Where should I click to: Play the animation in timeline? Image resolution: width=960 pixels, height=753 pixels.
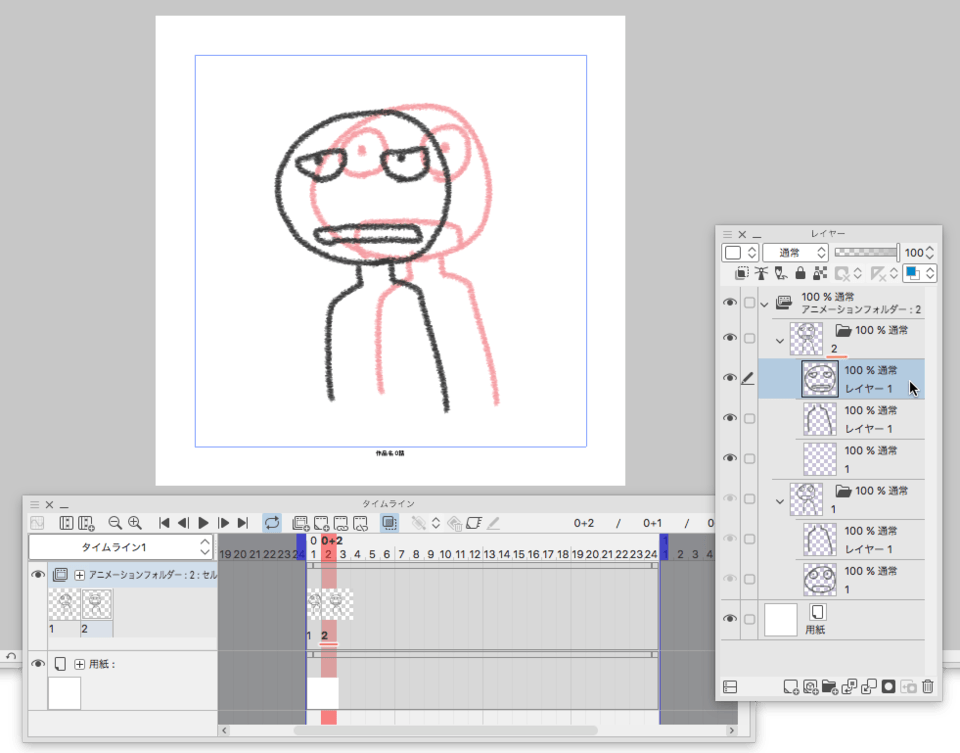203,523
